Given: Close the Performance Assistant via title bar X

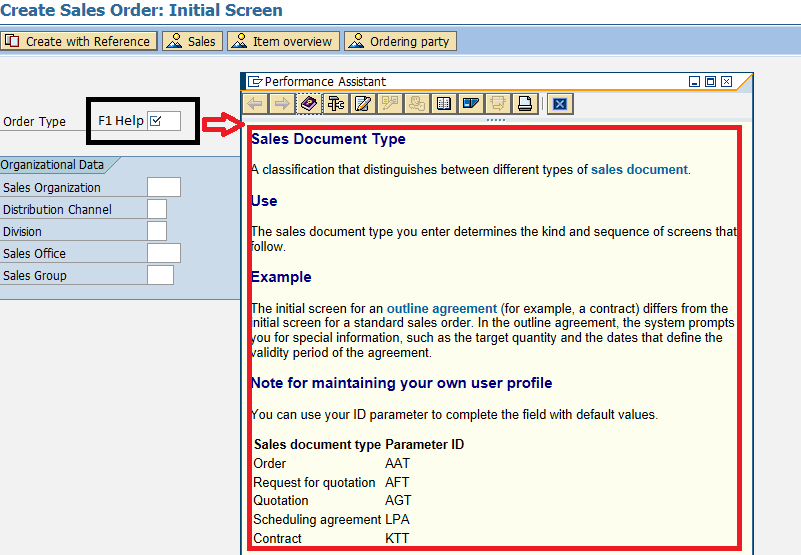Looking at the screenshot, I should (x=726, y=81).
